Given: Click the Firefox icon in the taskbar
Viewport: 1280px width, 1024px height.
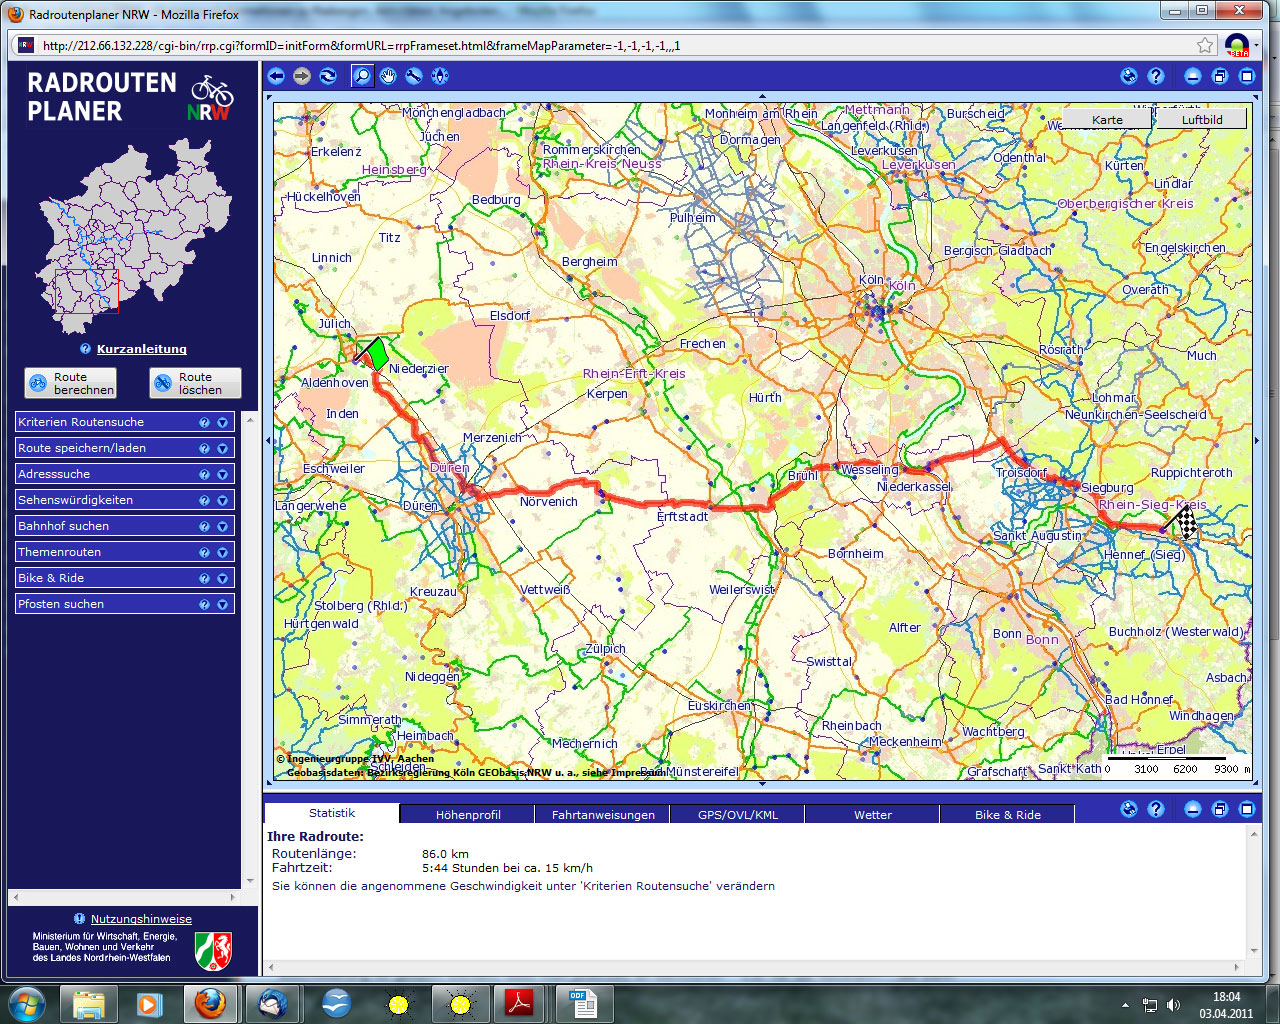Looking at the screenshot, I should click(x=210, y=1003).
